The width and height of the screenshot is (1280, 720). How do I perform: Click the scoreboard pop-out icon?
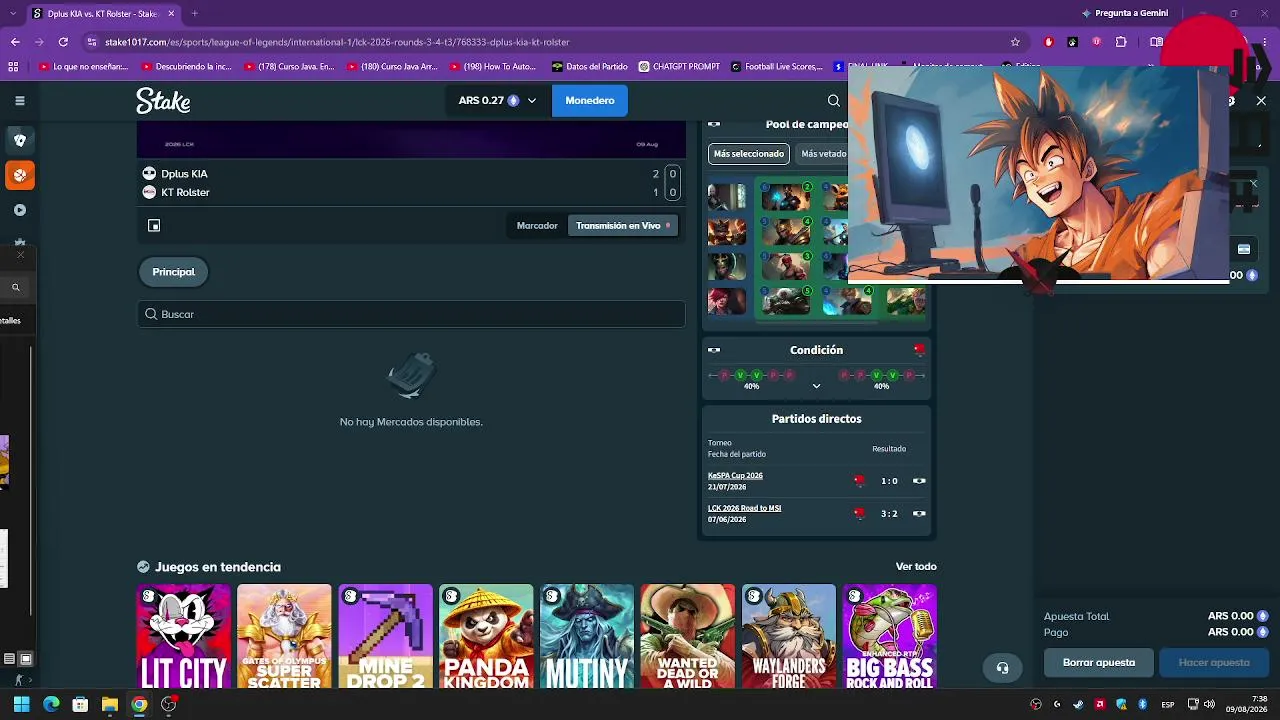154,226
